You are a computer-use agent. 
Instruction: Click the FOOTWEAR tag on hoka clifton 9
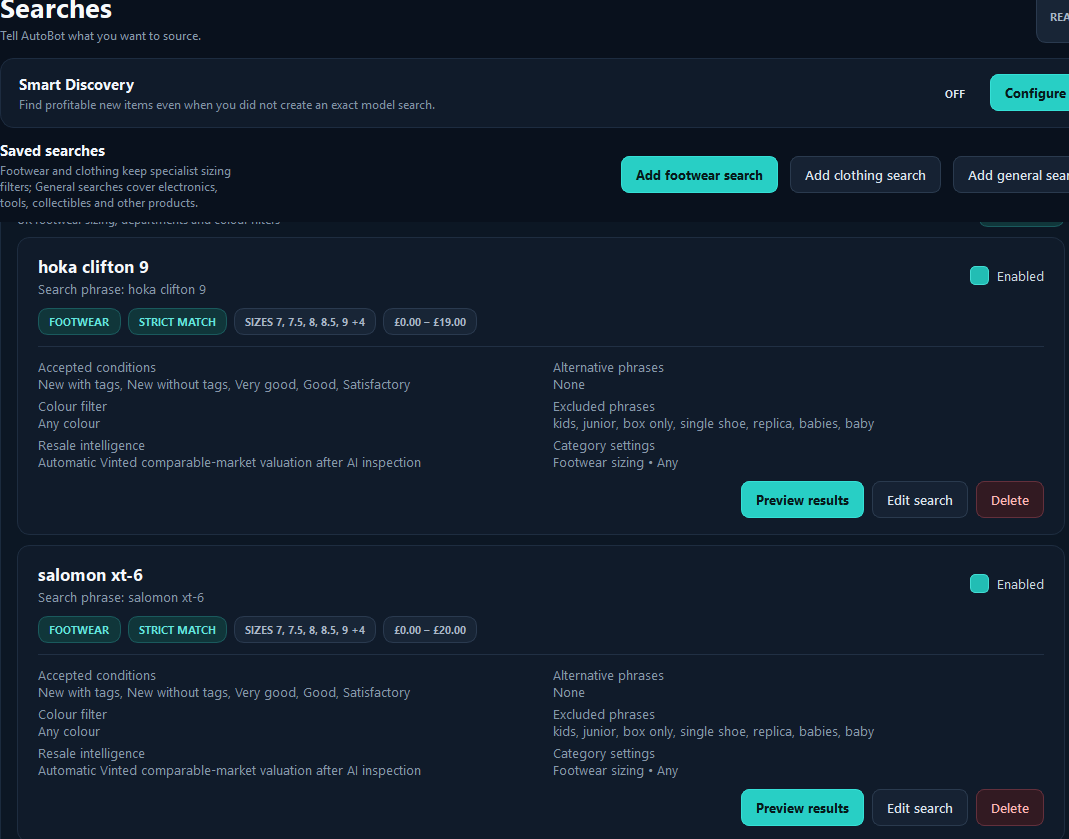79,322
